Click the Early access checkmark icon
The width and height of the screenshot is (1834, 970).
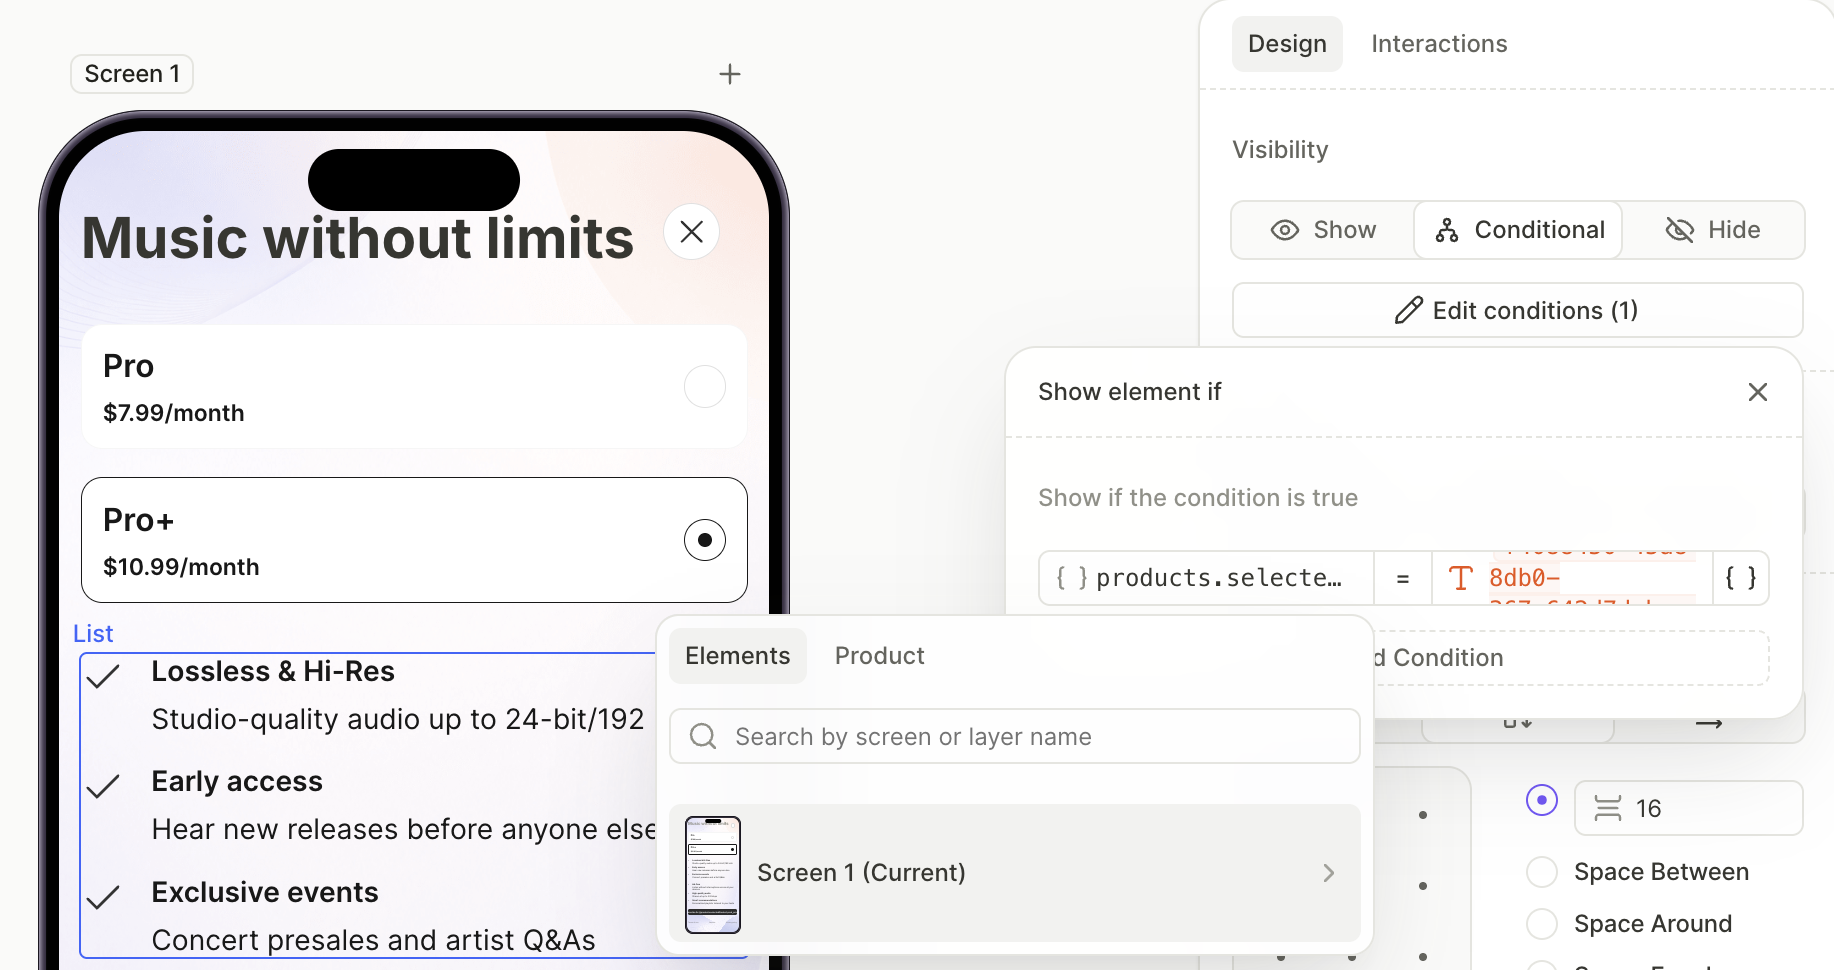(103, 787)
